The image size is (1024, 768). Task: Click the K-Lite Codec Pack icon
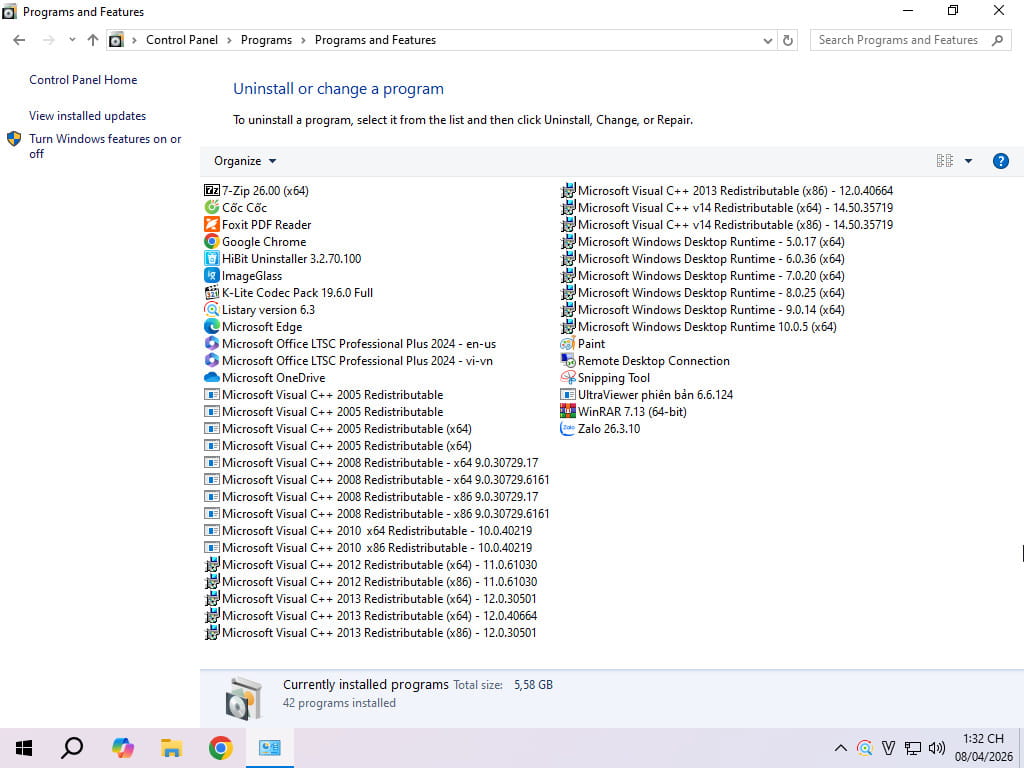pyautogui.click(x=212, y=293)
